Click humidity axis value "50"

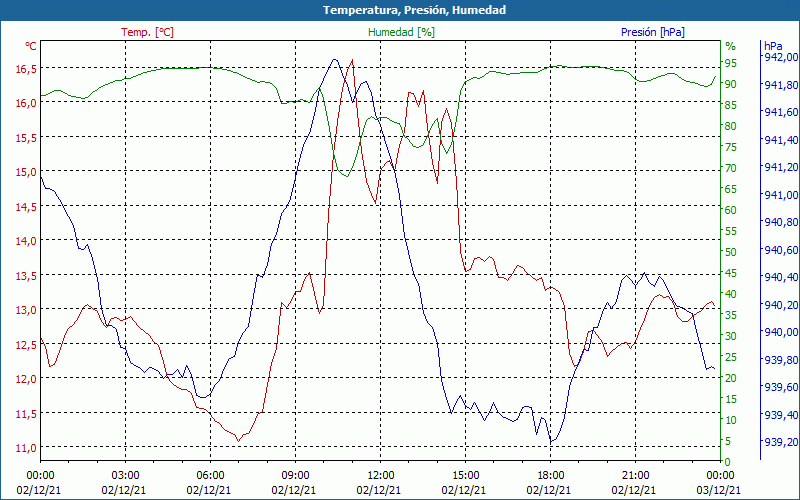click(731, 252)
